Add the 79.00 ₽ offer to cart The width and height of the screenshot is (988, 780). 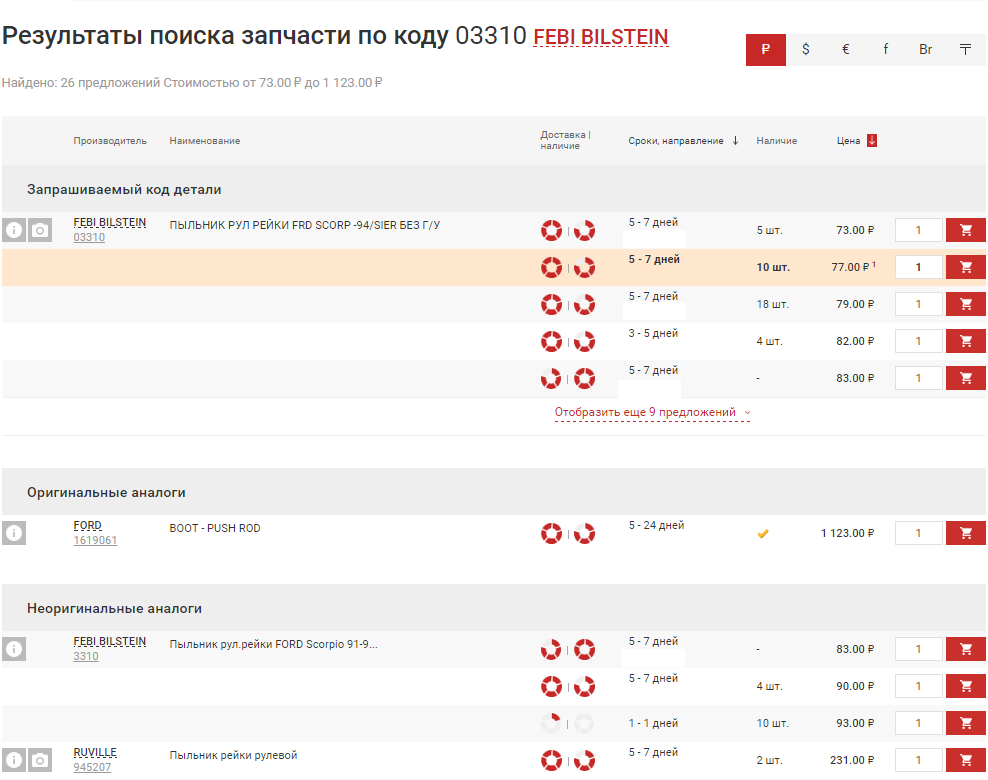click(x=965, y=304)
